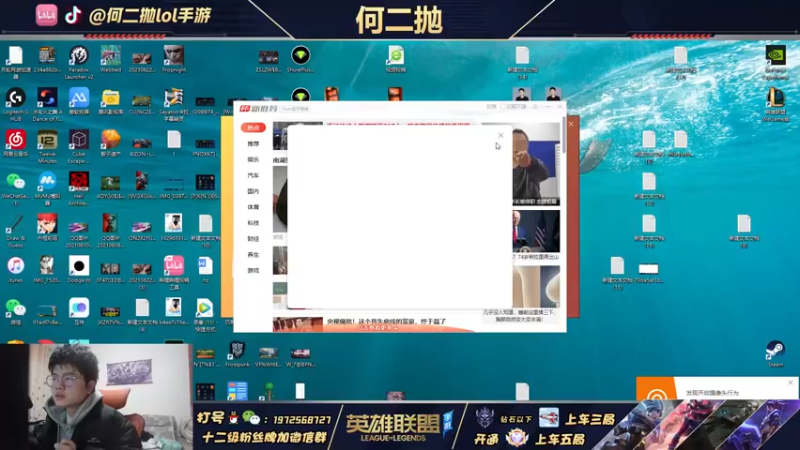The image size is (800, 450).
Task: Open the Propnight game shortcut
Action: [x=173, y=55]
